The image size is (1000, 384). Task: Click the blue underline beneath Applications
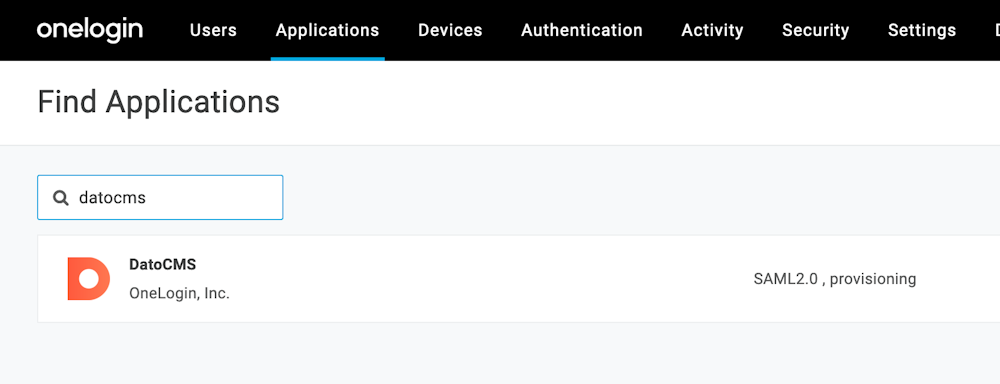point(328,59)
